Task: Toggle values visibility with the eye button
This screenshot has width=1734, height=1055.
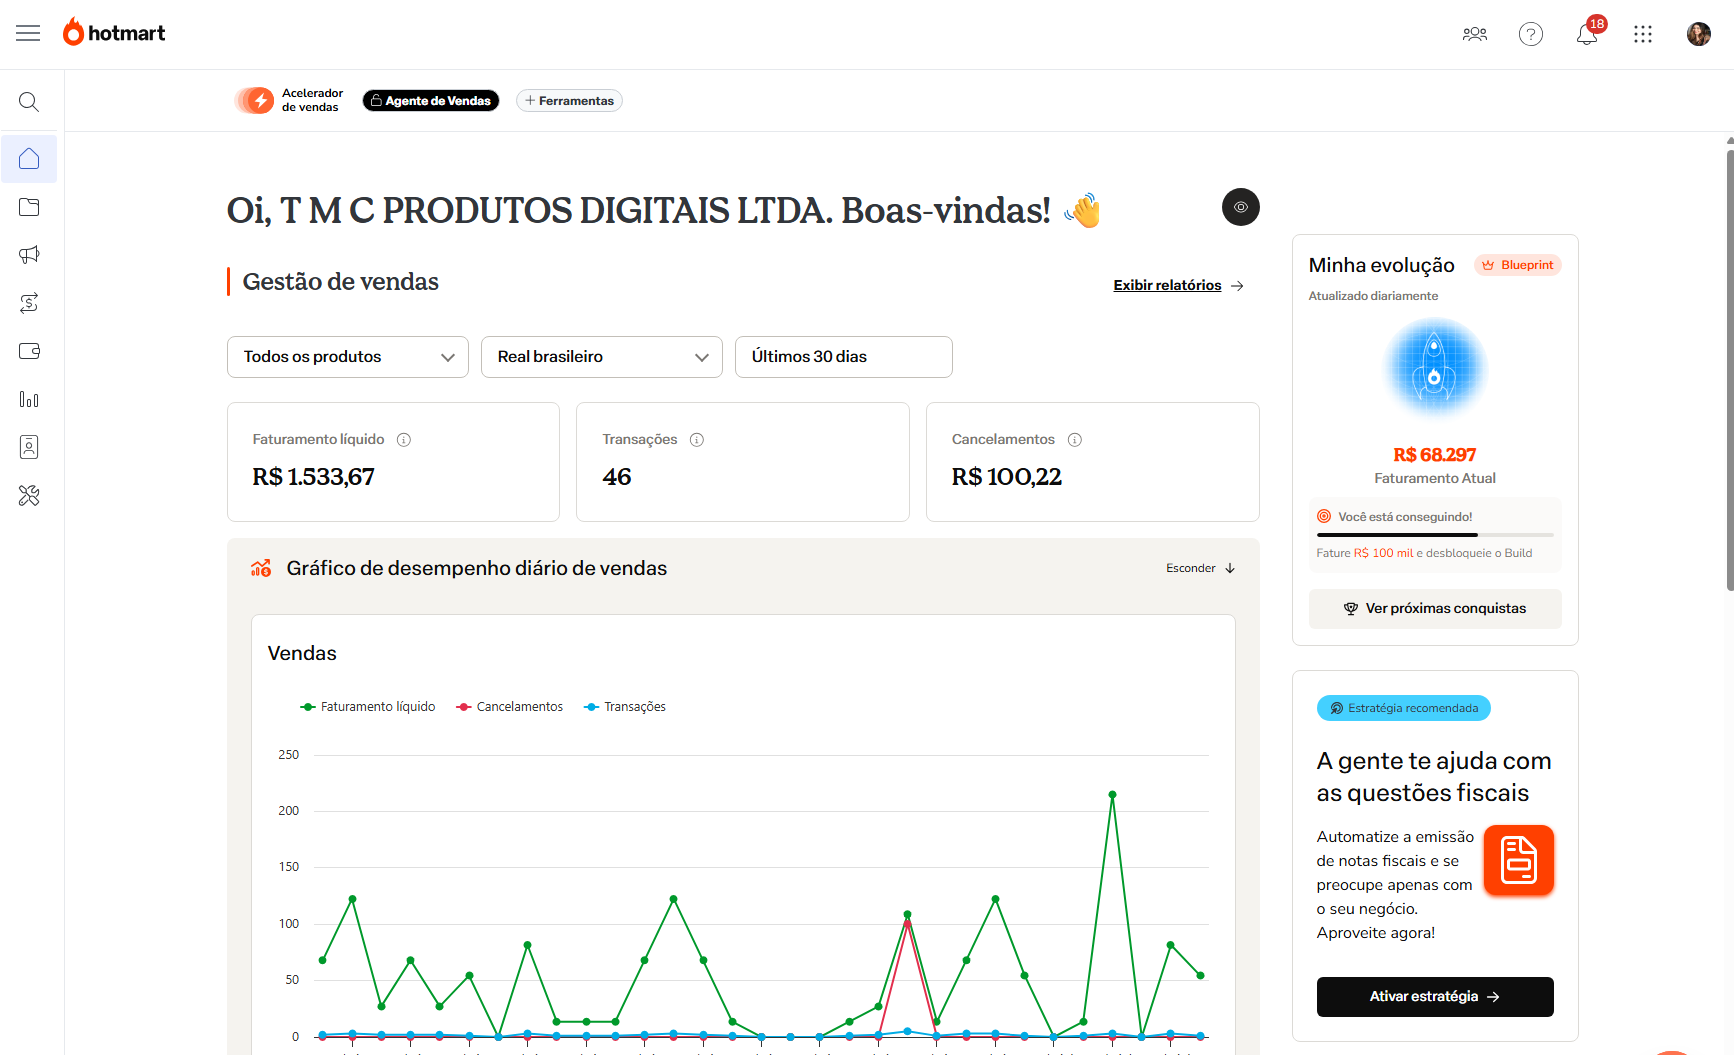Action: pos(1241,207)
